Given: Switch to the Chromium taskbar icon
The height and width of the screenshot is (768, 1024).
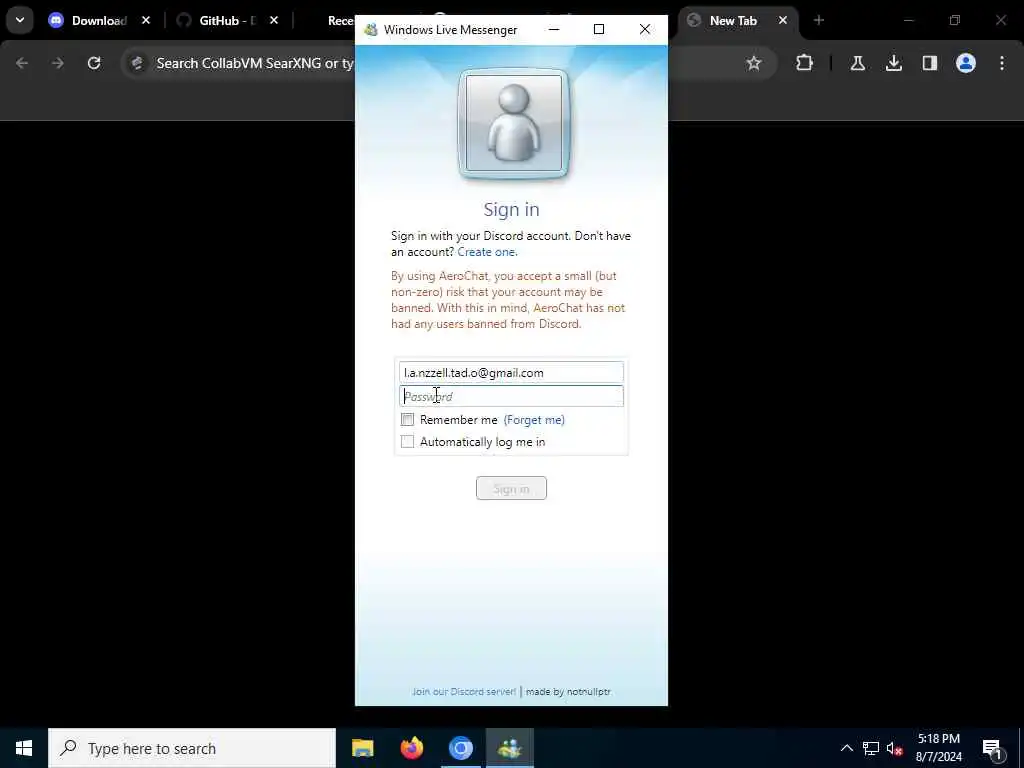Looking at the screenshot, I should [x=461, y=748].
